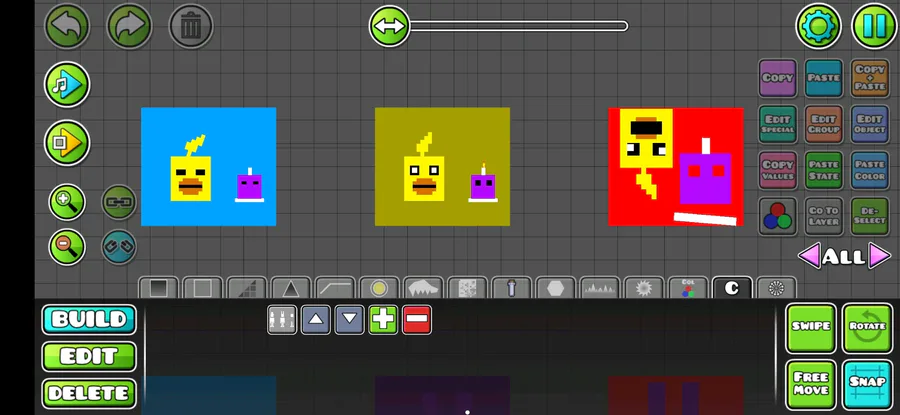900x415 pixels.
Task: Select the red background pixel art
Action: click(x=676, y=166)
